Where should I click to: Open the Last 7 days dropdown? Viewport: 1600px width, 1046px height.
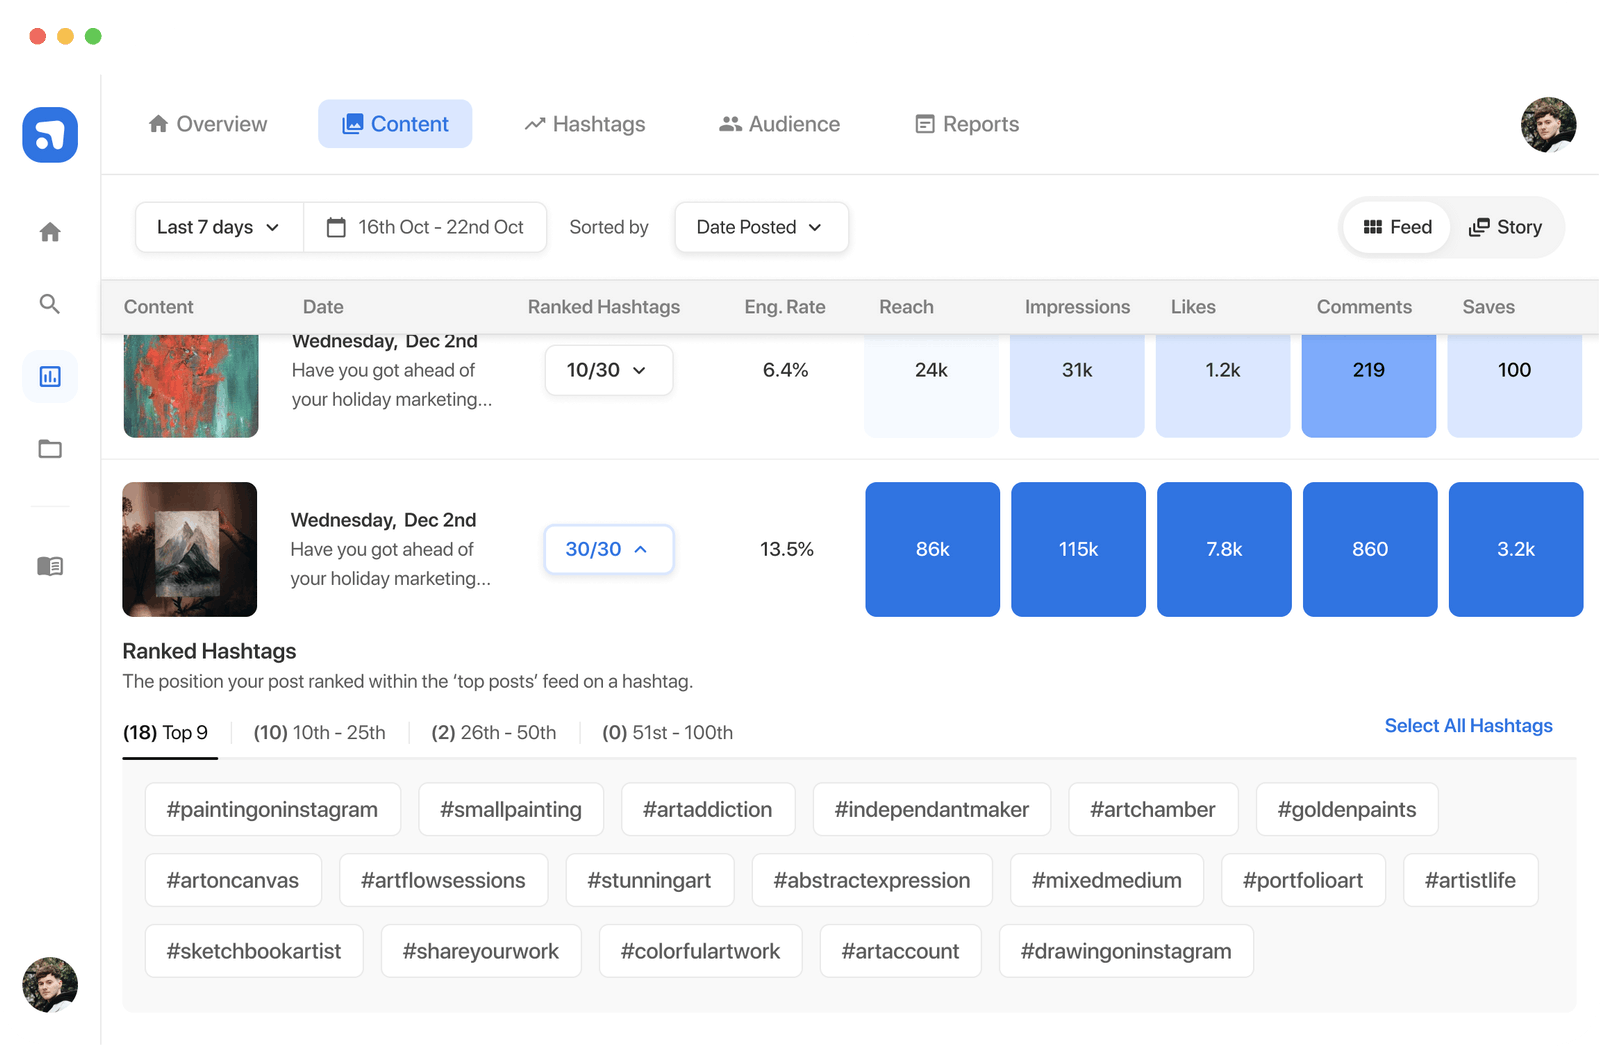[x=217, y=227]
